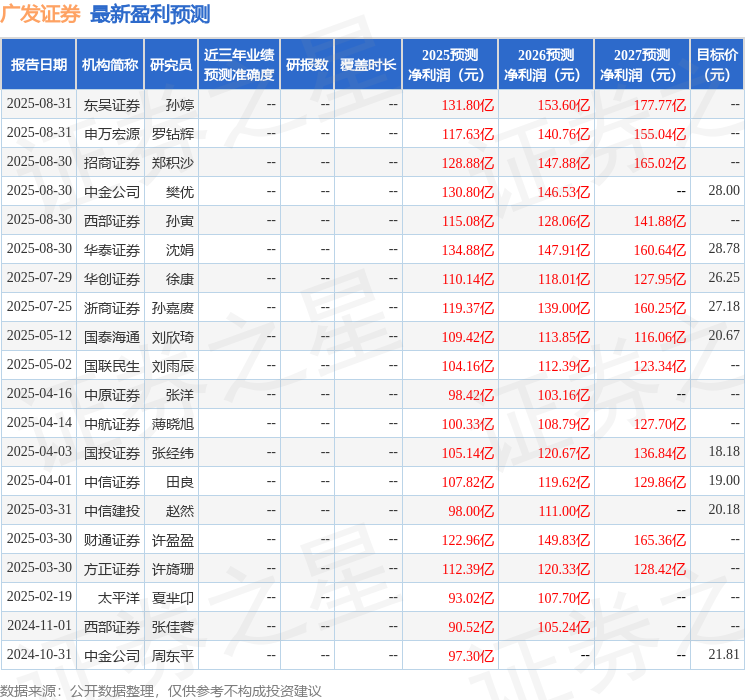Click the 数据来源 disclaimer footer text
745x700 pixels.
[161, 690]
